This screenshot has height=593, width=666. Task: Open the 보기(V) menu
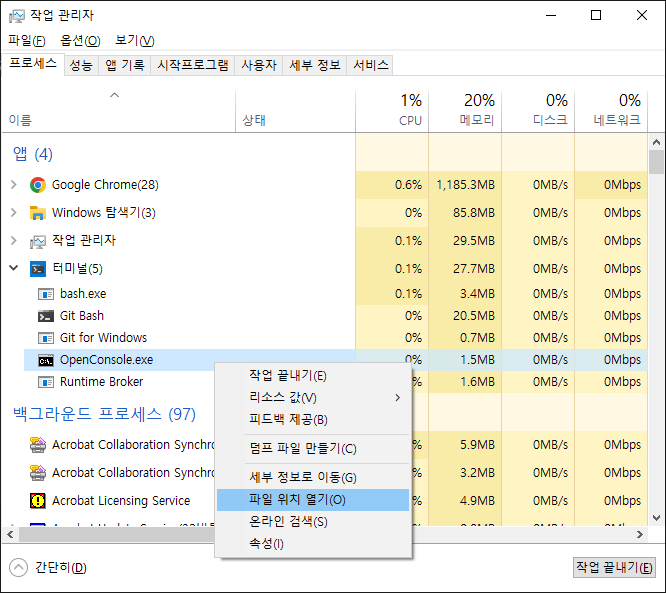135,41
